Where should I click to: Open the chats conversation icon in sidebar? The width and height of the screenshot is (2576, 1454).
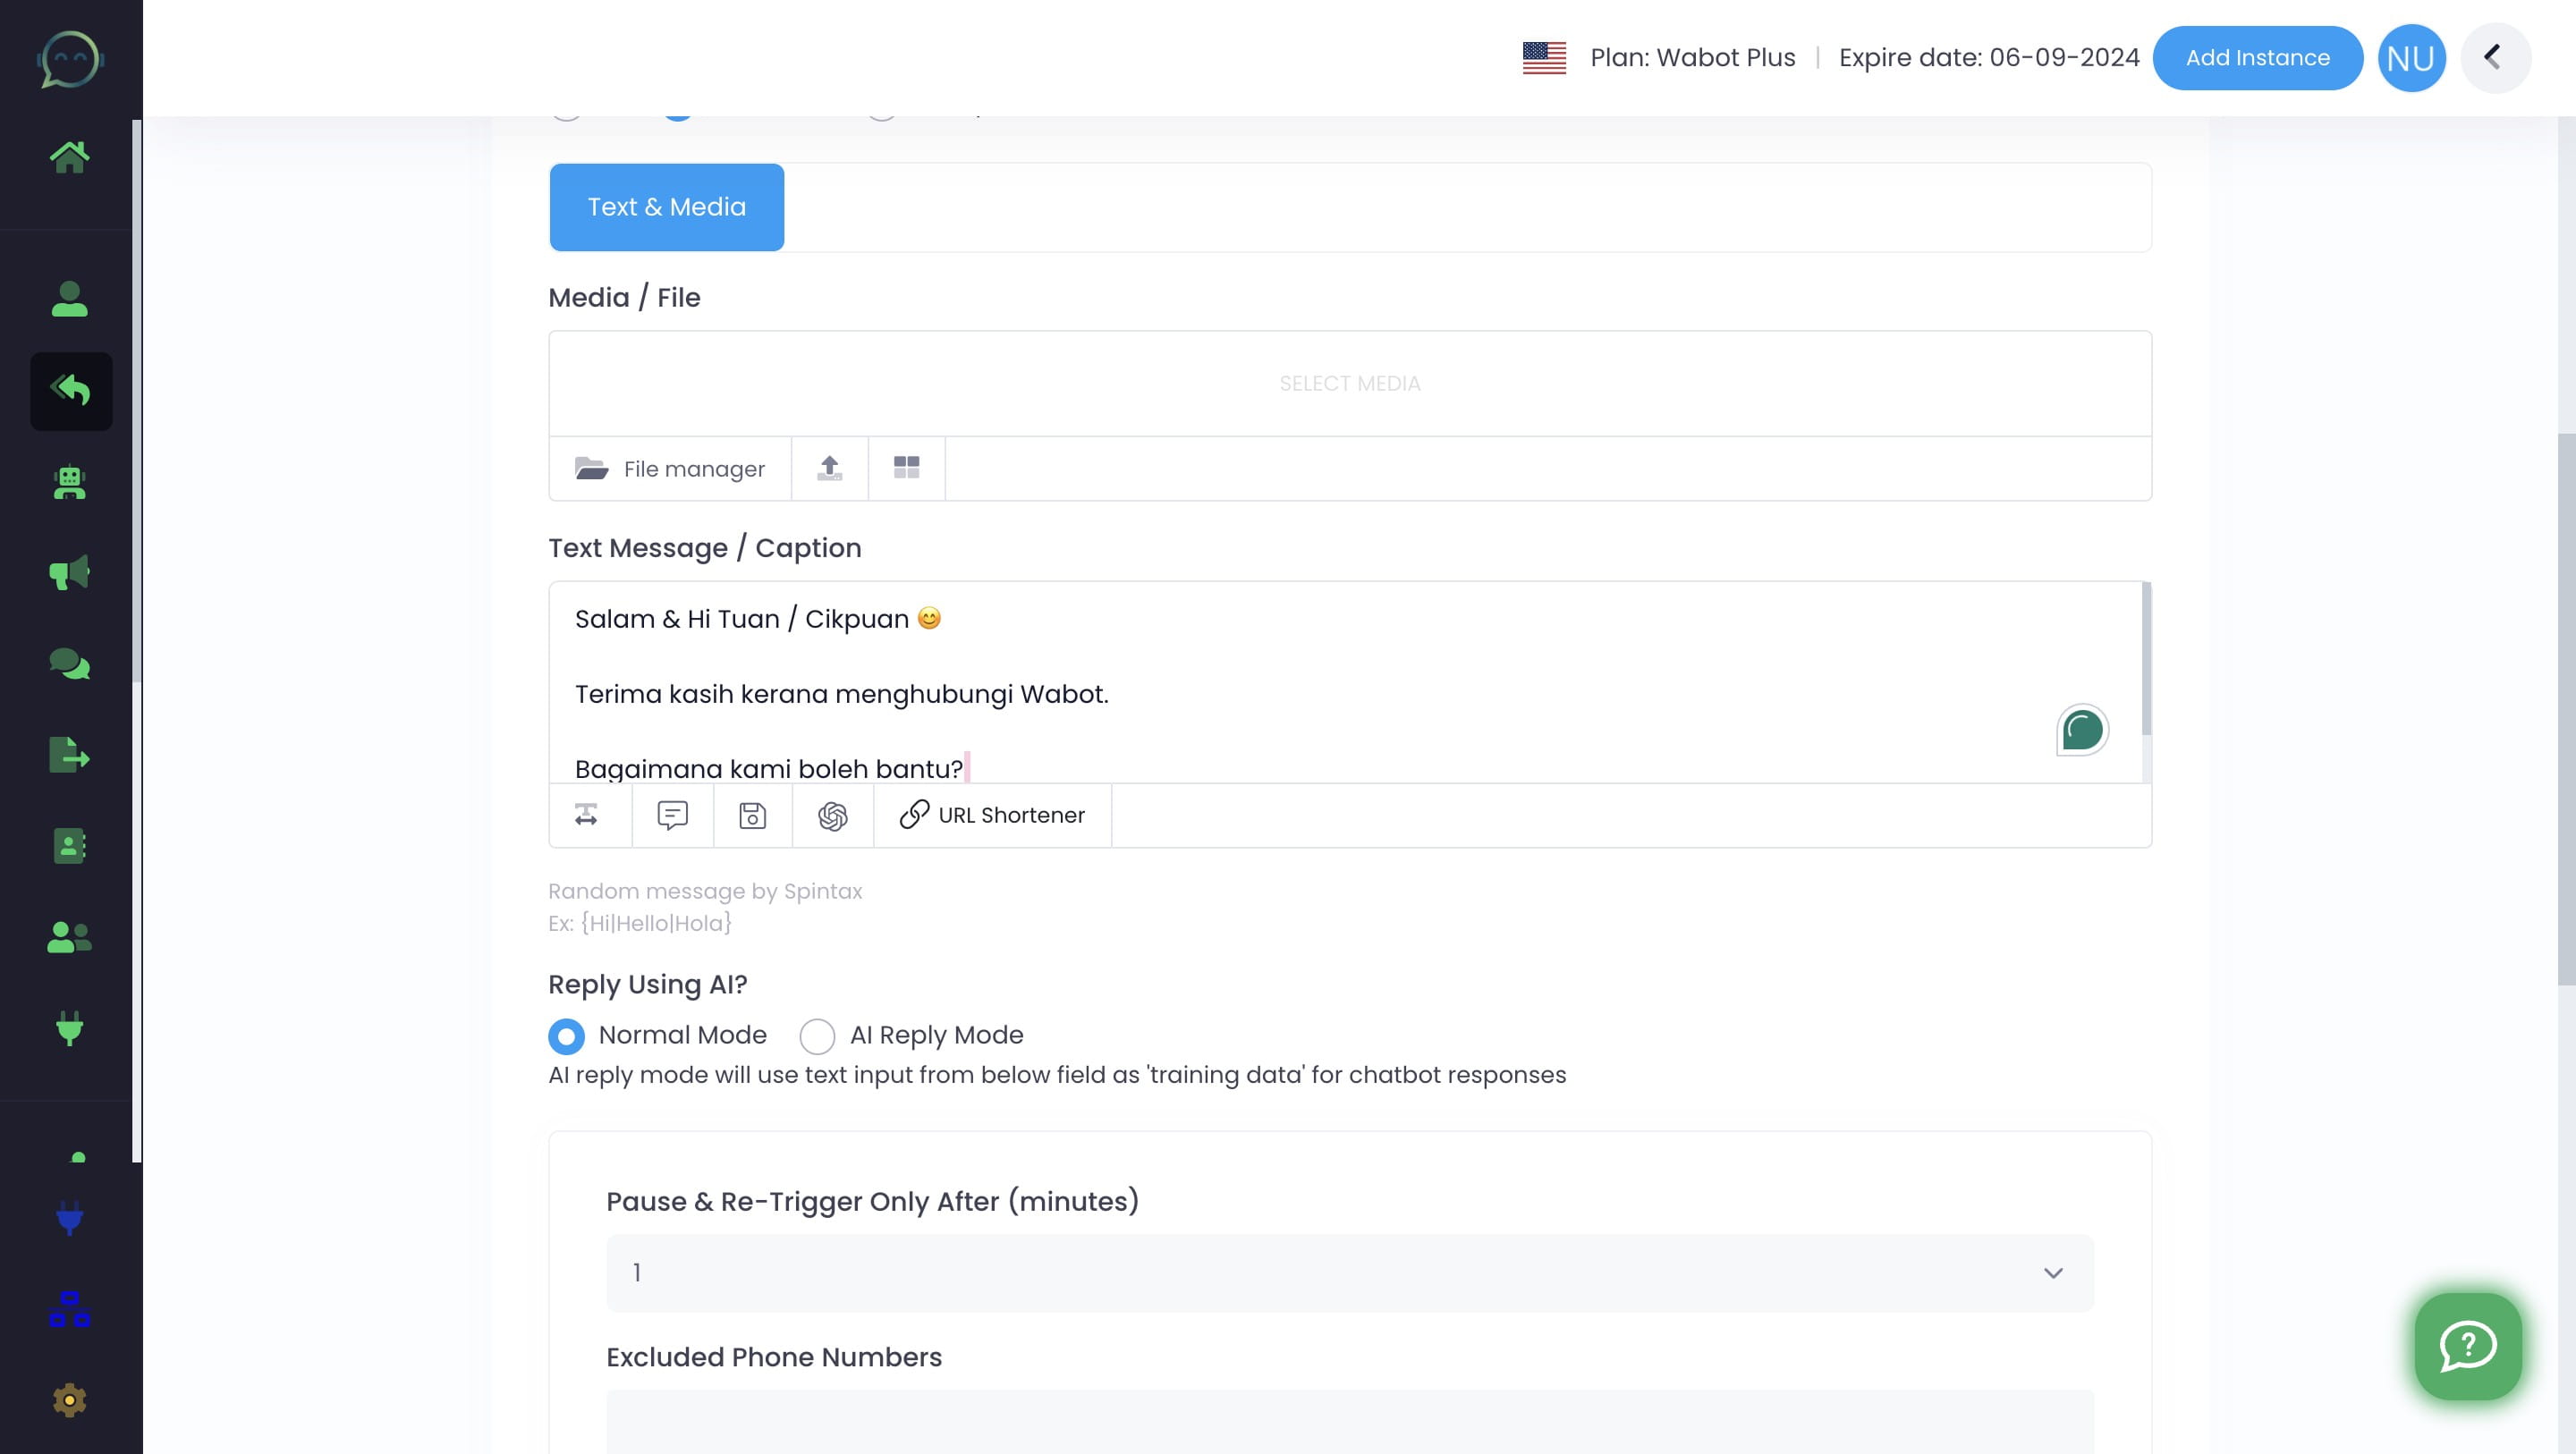click(x=69, y=664)
